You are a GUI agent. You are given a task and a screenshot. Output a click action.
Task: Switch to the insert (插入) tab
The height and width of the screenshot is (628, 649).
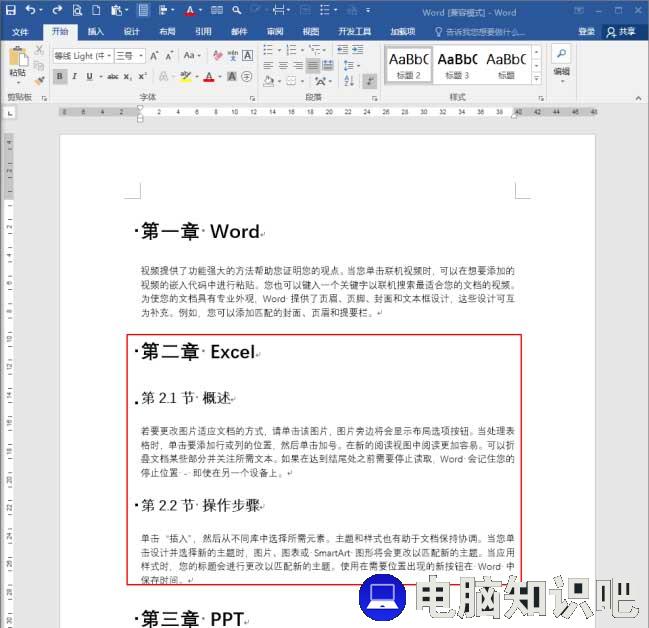[x=96, y=31]
